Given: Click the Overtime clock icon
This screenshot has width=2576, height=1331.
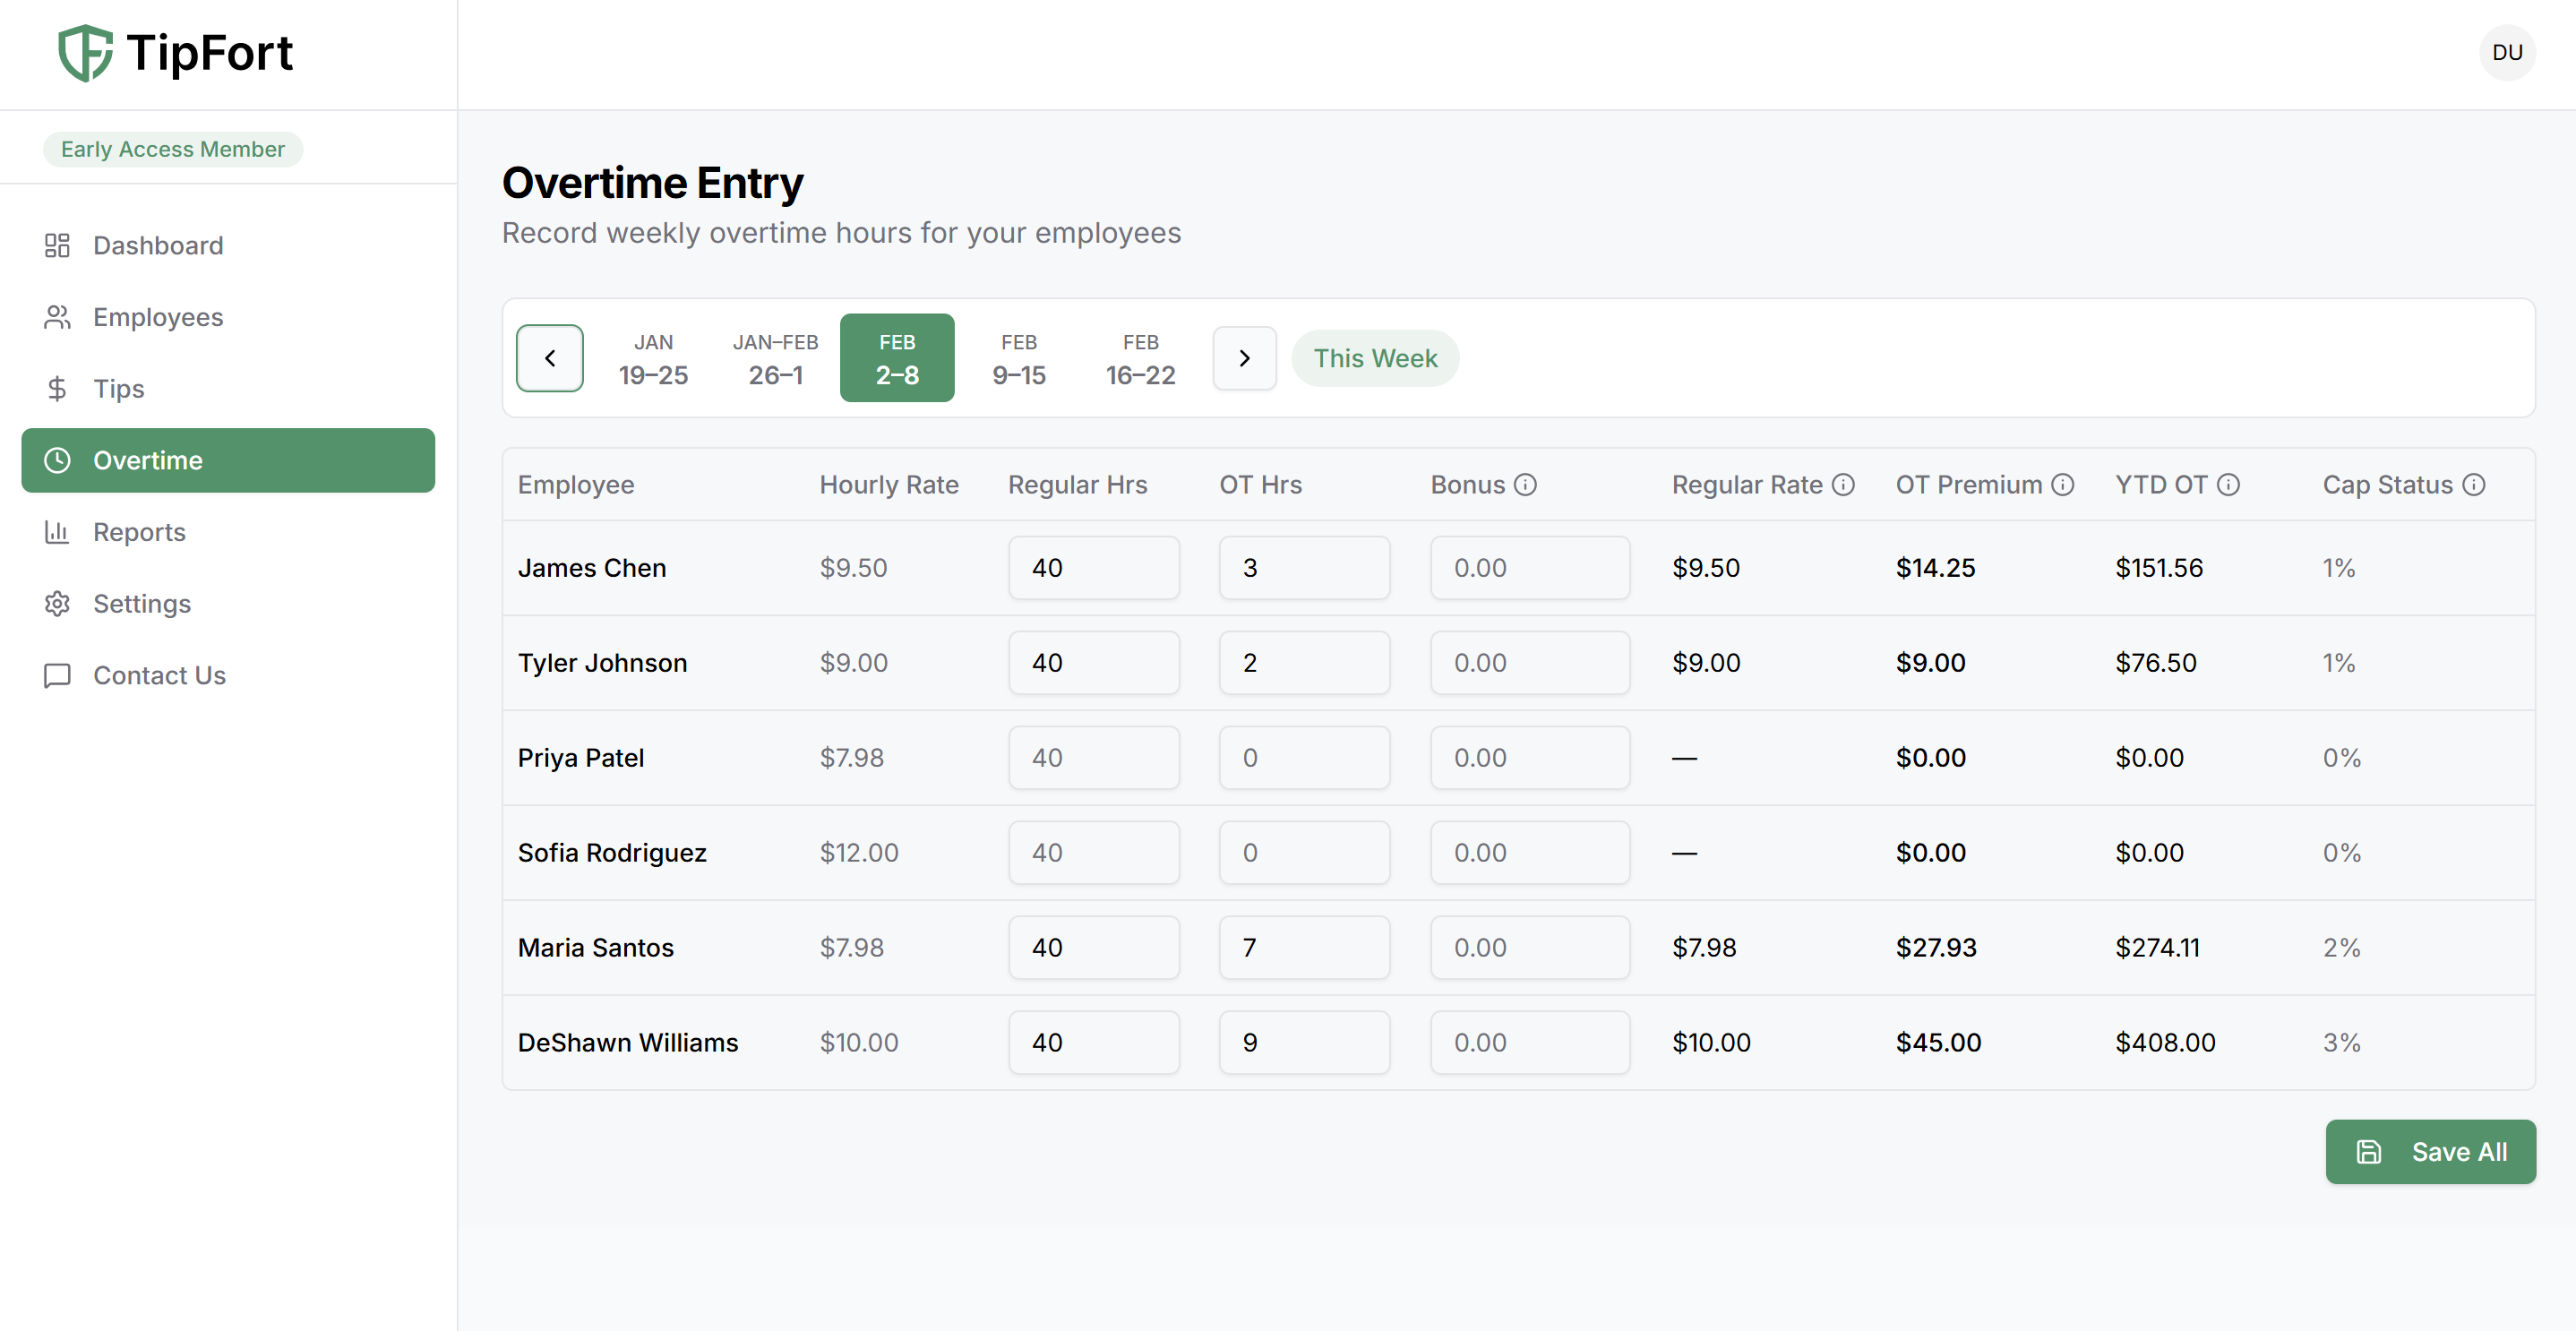Looking at the screenshot, I should (x=57, y=460).
